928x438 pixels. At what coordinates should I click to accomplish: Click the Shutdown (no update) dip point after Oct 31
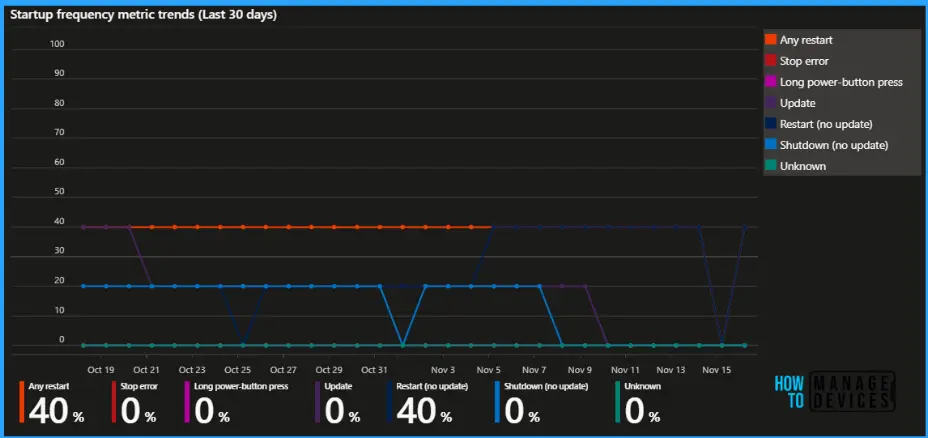coord(402,345)
